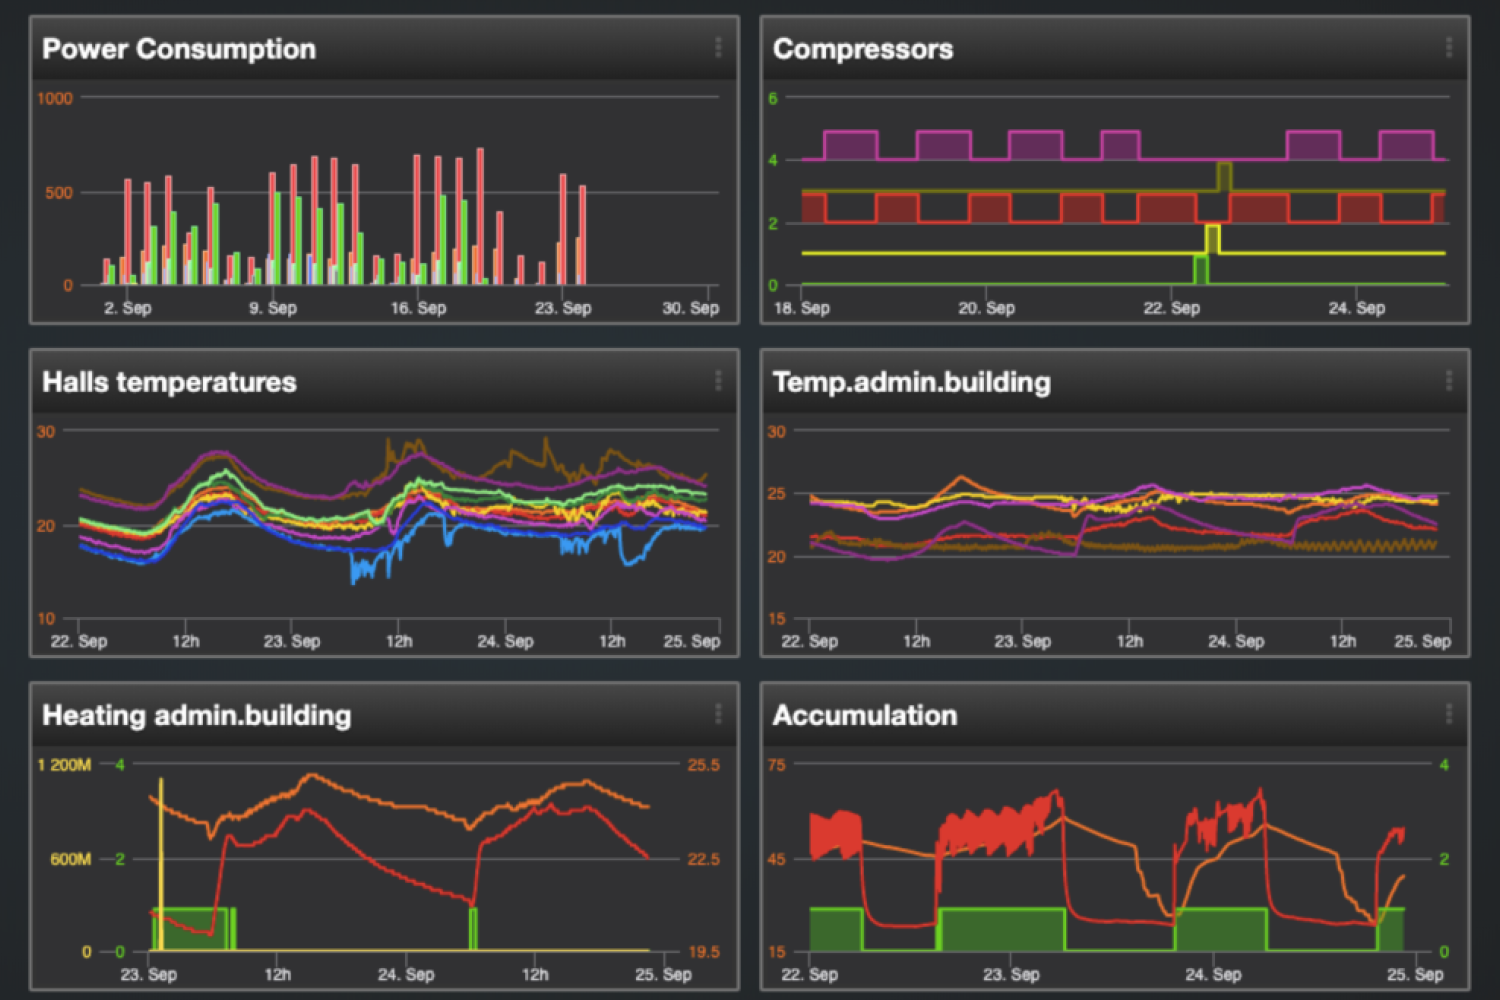Viewport: 1500px width, 1000px height.
Task: Click the Heating admin.building panel menu dots
Action: (x=718, y=713)
